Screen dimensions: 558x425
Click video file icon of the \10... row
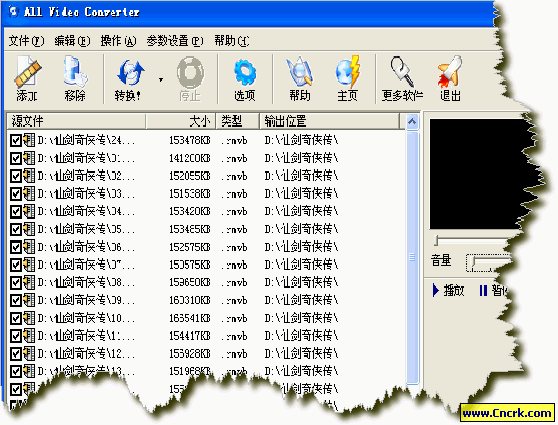coord(29,318)
